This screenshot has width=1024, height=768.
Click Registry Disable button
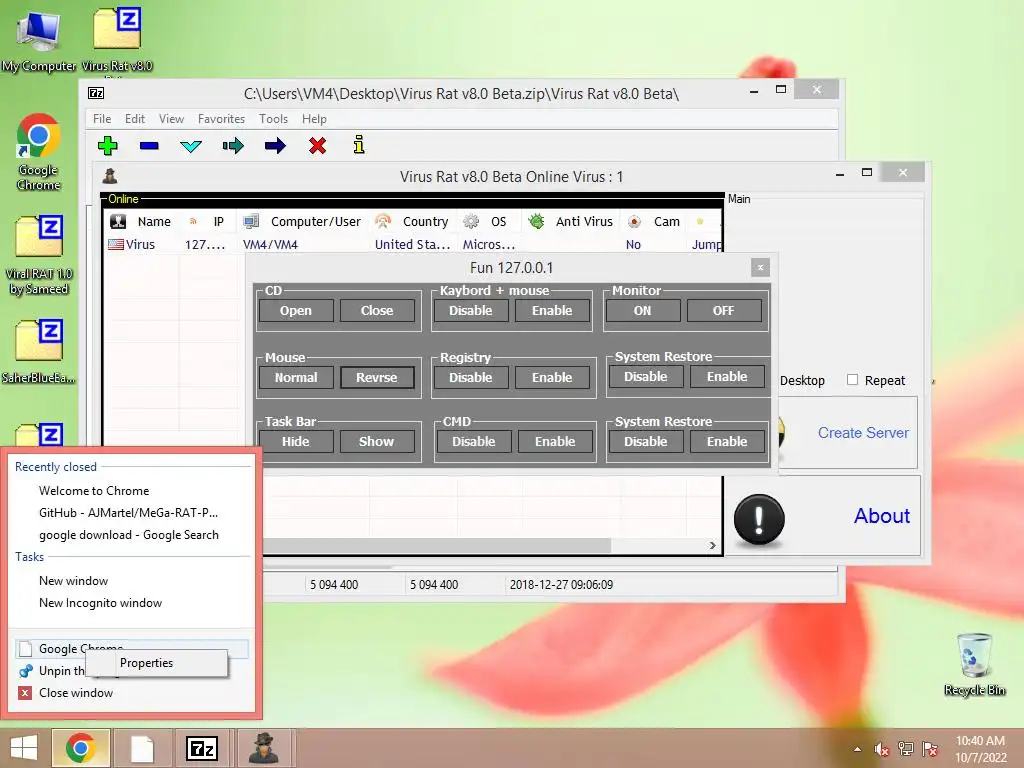pyautogui.click(x=470, y=377)
